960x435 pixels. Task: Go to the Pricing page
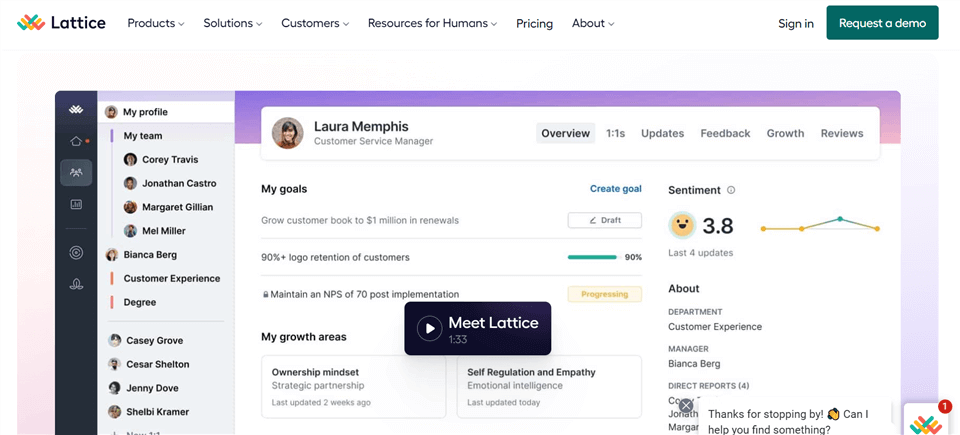[x=534, y=23]
